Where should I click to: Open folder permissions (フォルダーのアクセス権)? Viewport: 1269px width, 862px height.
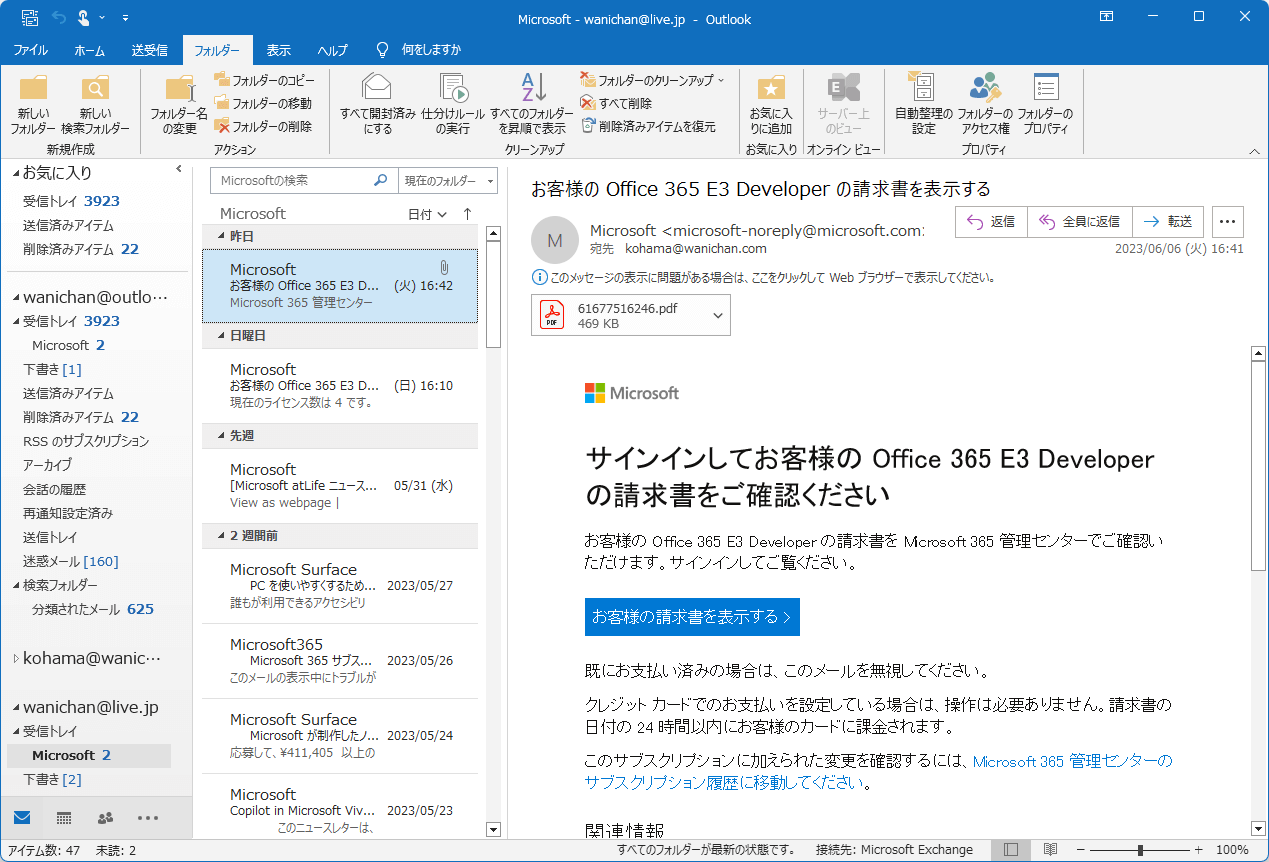[x=985, y=106]
